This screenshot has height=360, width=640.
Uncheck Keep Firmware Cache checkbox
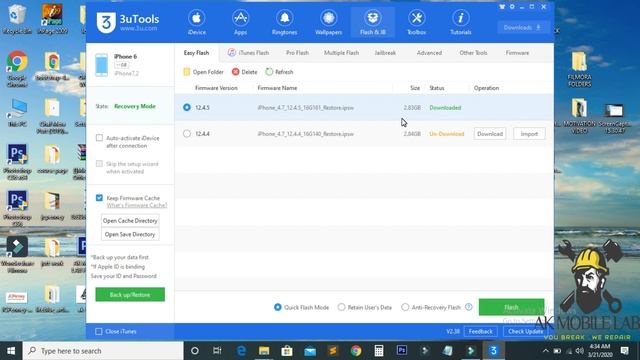(x=99, y=198)
